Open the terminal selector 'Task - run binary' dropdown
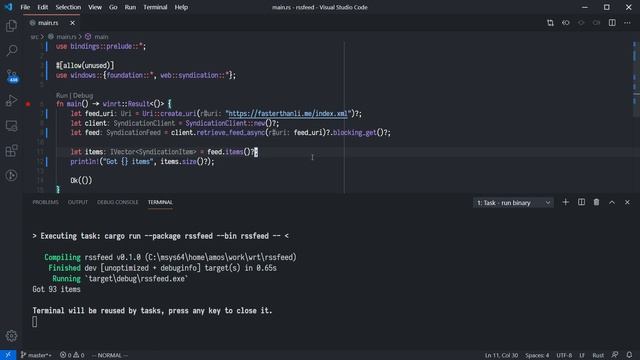This screenshot has width=640, height=360. pyautogui.click(x=513, y=202)
